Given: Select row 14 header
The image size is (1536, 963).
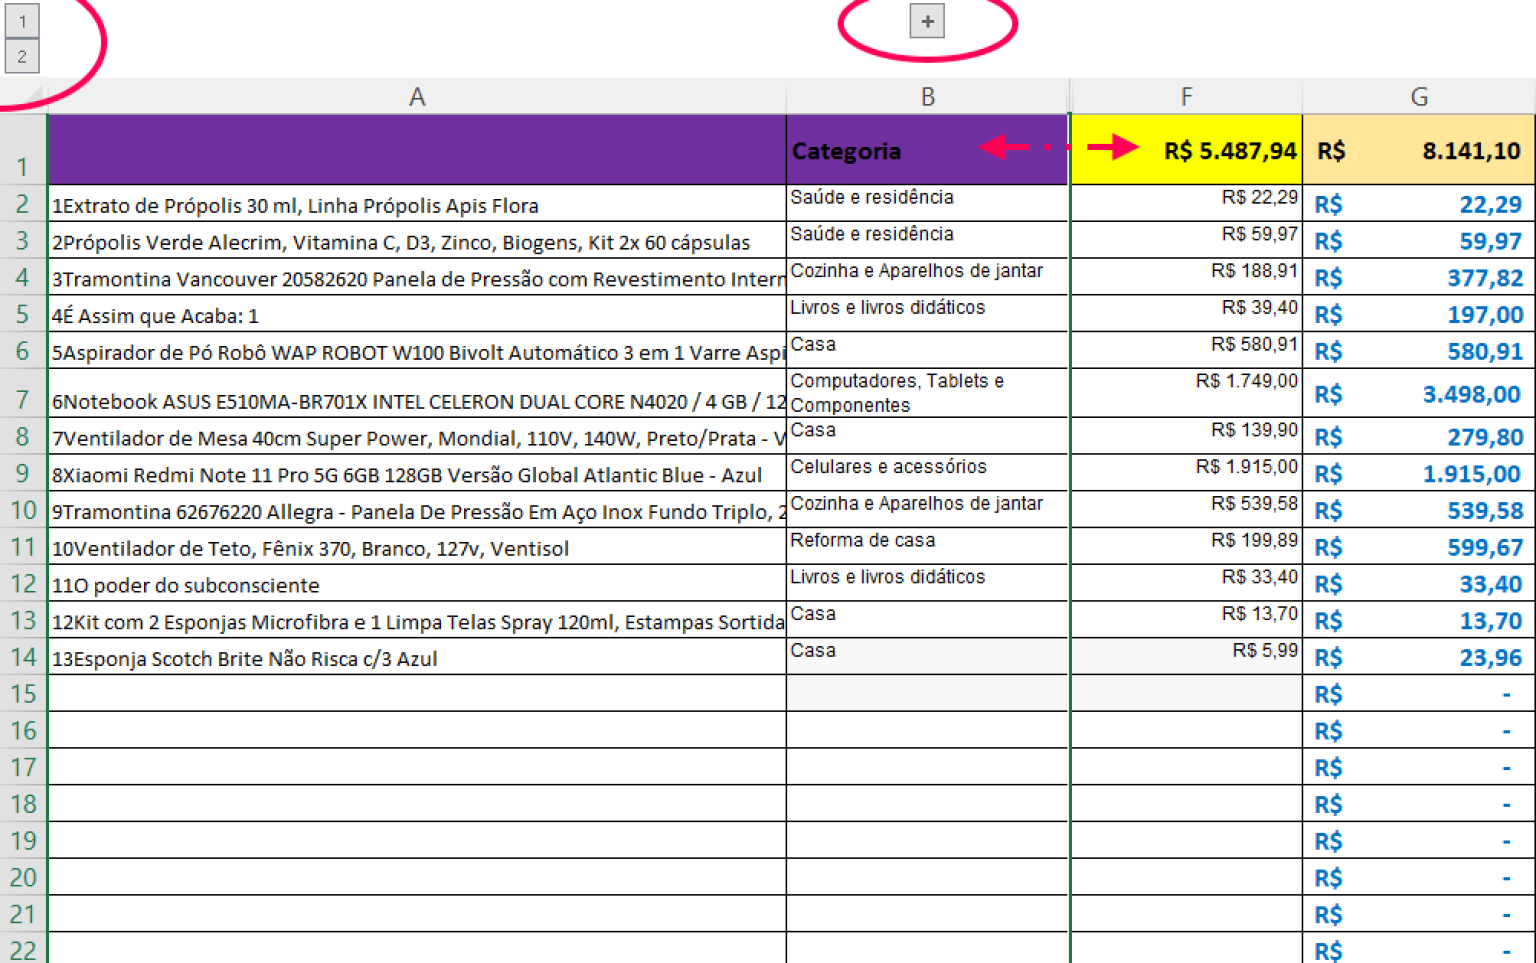Looking at the screenshot, I should coord(22,657).
